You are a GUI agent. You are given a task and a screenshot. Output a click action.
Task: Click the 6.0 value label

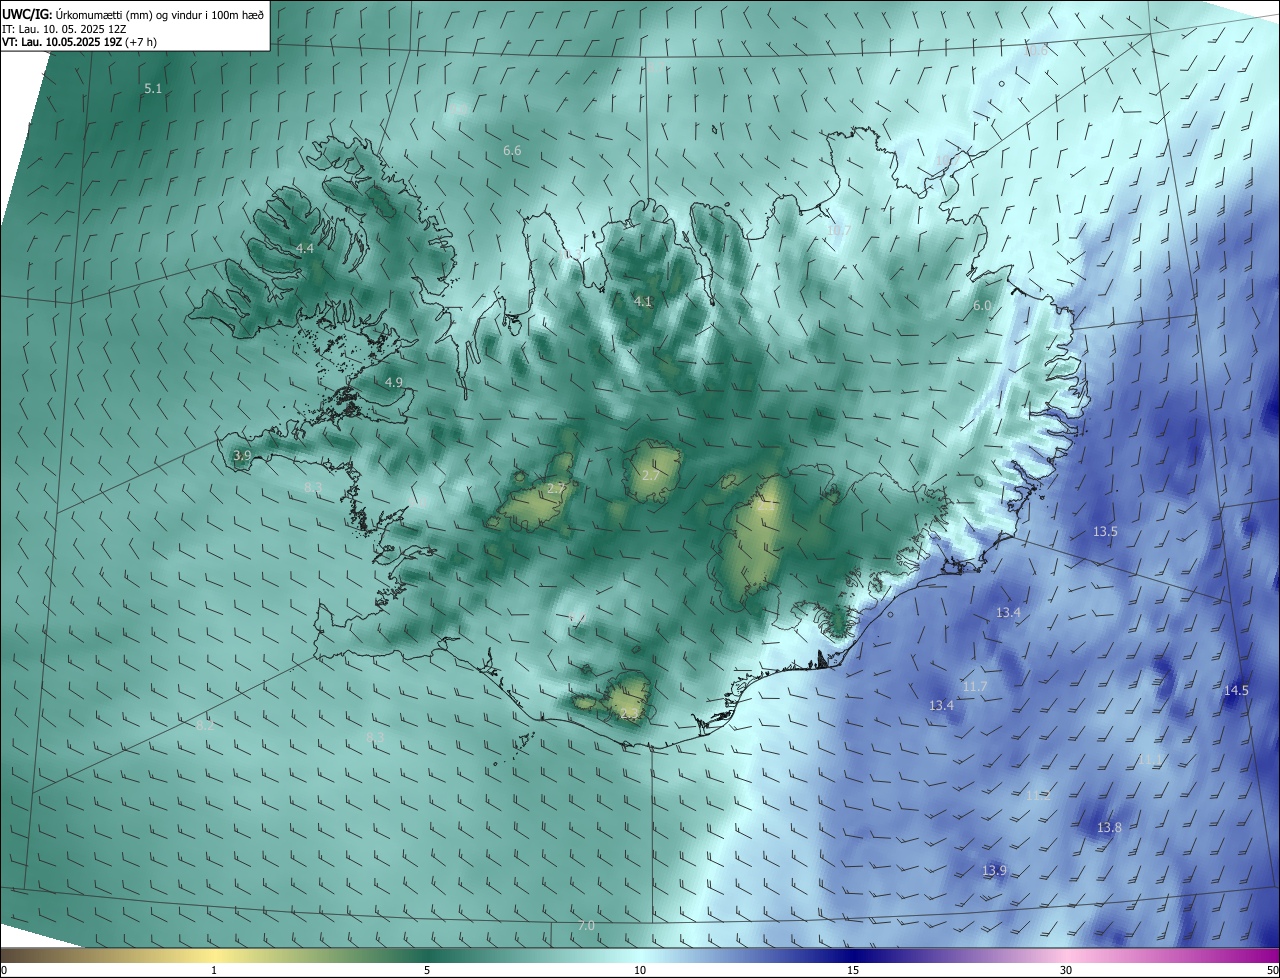coord(982,305)
